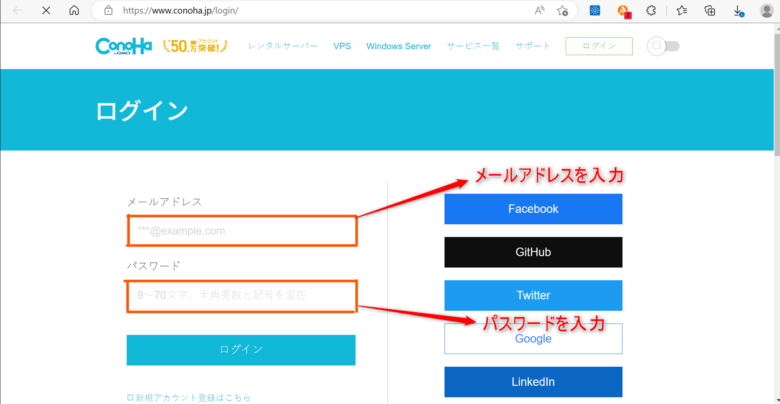Open the VPS menu item
The image size is (780, 404).
(342, 46)
